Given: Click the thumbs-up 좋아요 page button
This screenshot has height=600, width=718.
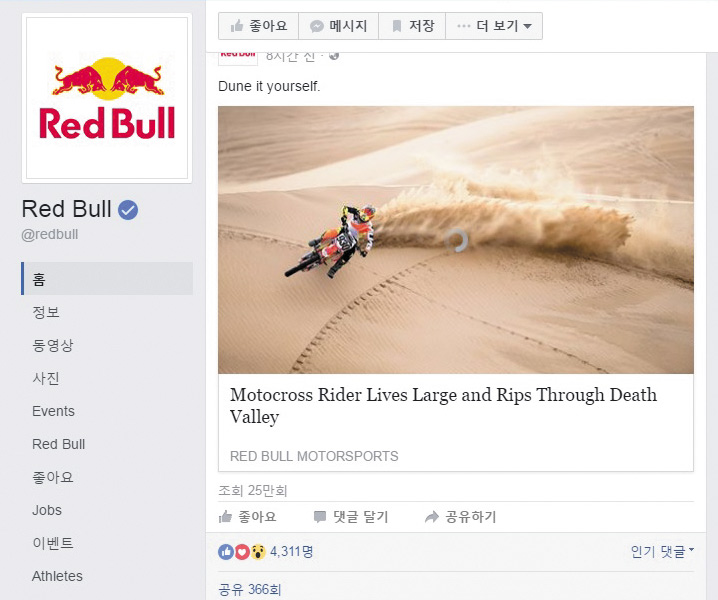Looking at the screenshot, I should click(258, 26).
